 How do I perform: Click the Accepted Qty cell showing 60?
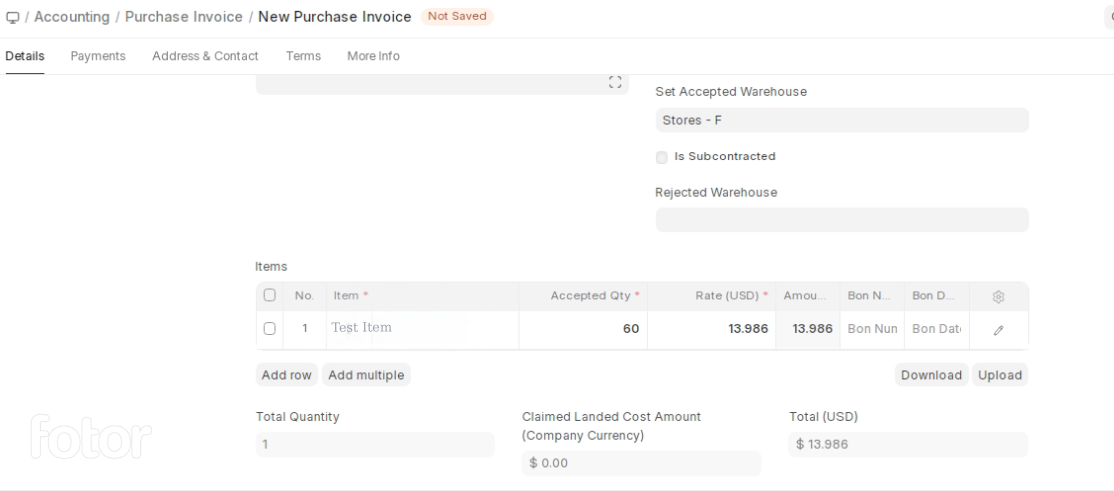tap(583, 329)
